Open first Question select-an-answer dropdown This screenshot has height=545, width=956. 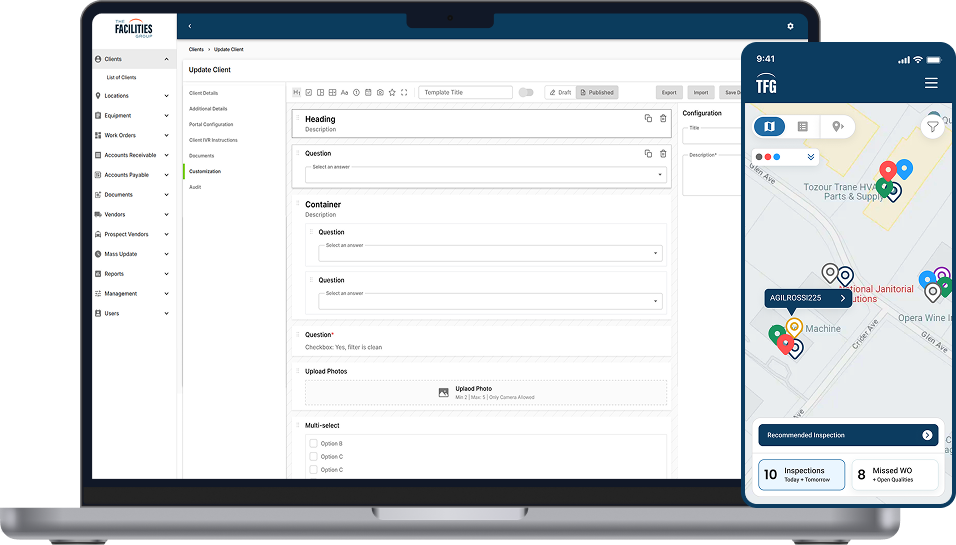point(485,175)
